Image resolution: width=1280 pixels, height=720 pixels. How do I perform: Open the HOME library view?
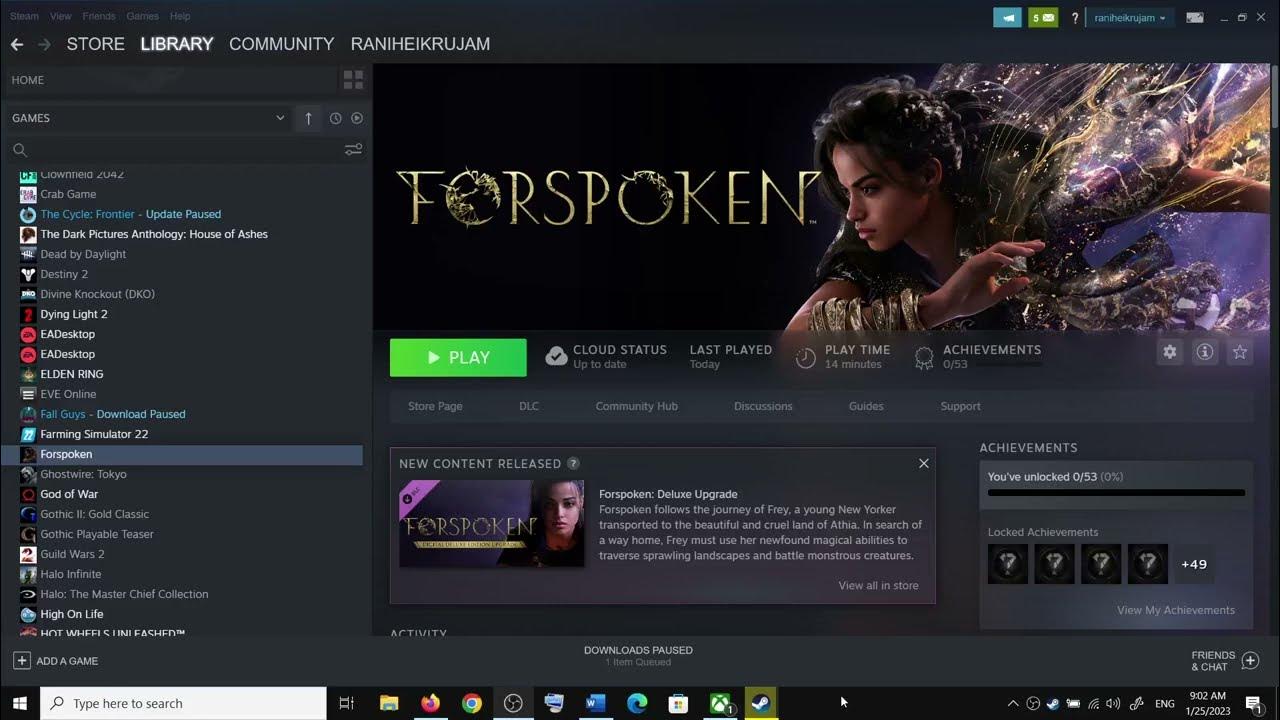170,80
